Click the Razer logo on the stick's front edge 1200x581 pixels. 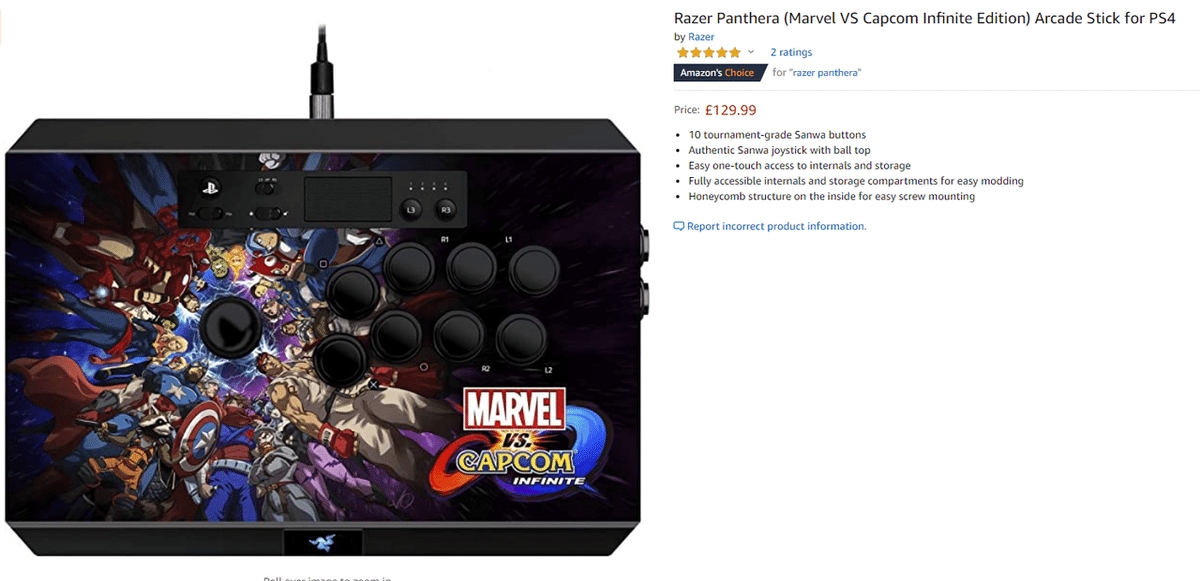[x=324, y=541]
